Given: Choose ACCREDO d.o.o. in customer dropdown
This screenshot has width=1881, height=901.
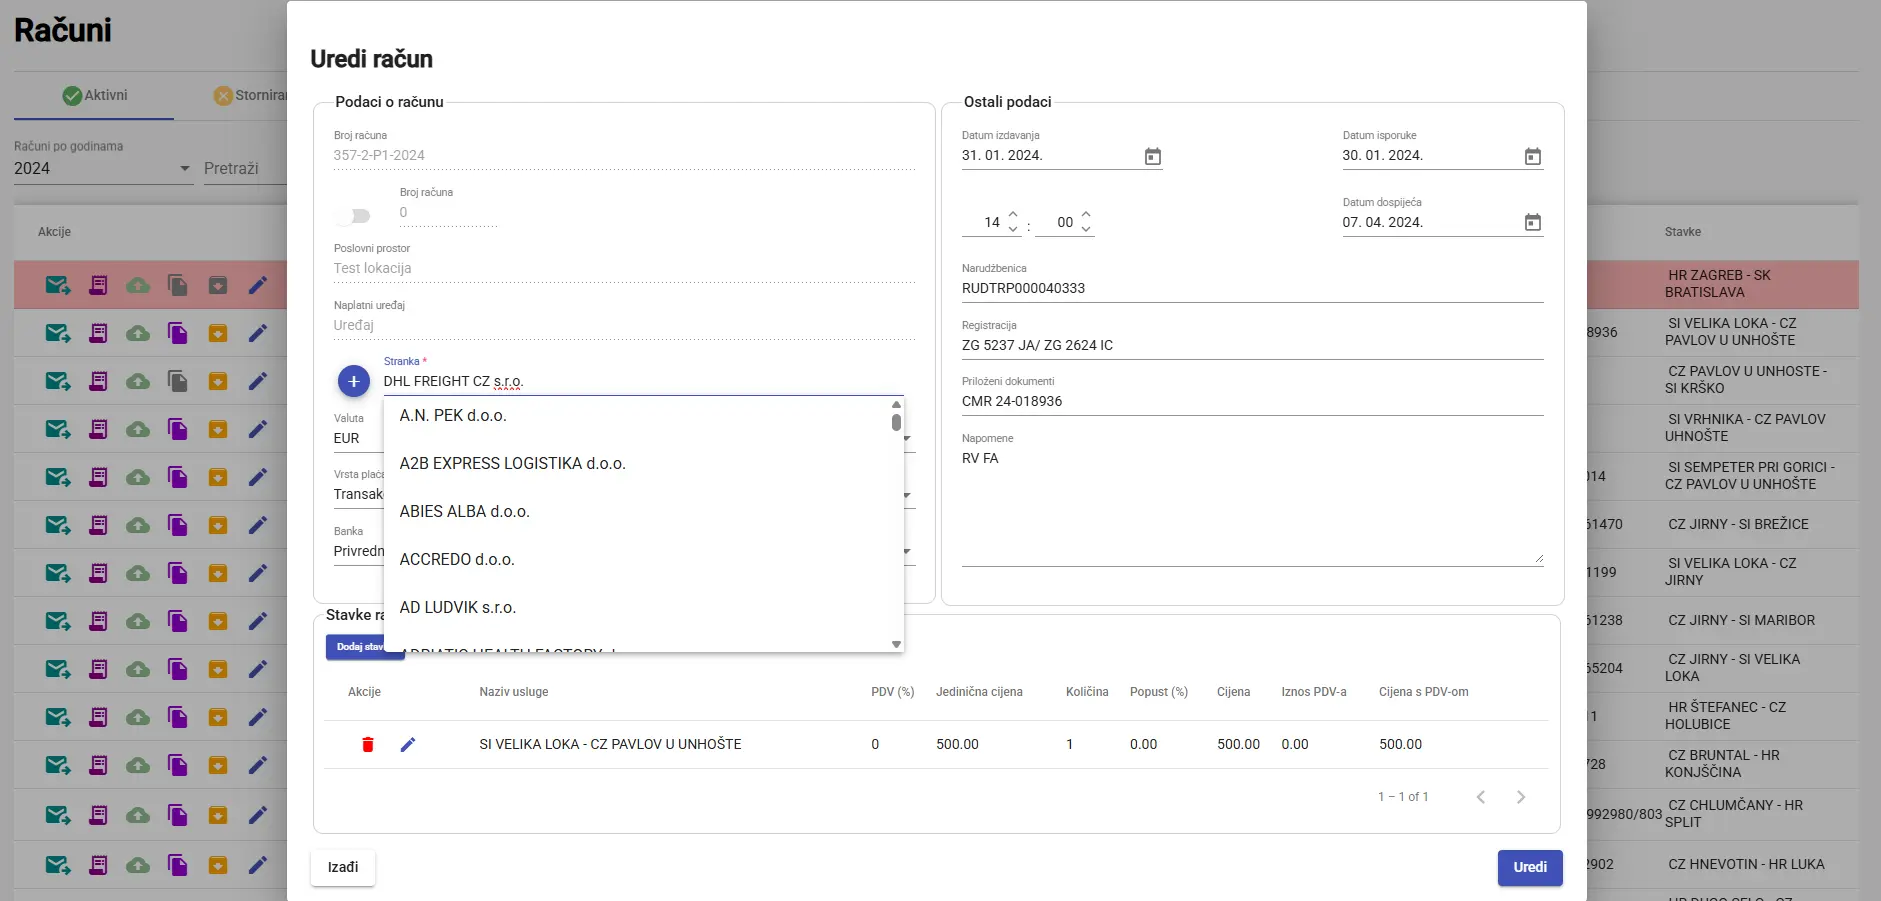Looking at the screenshot, I should tap(457, 560).
